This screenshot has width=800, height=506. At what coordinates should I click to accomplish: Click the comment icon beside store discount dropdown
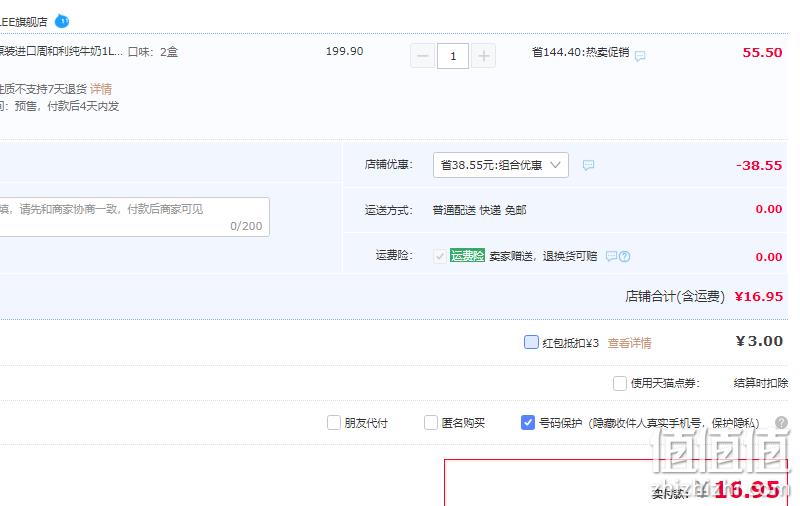point(588,165)
